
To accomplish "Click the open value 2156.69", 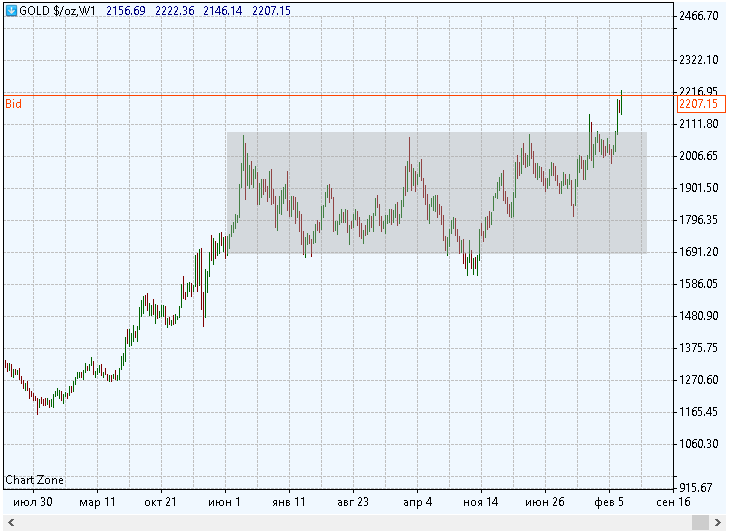I will click(126, 10).
